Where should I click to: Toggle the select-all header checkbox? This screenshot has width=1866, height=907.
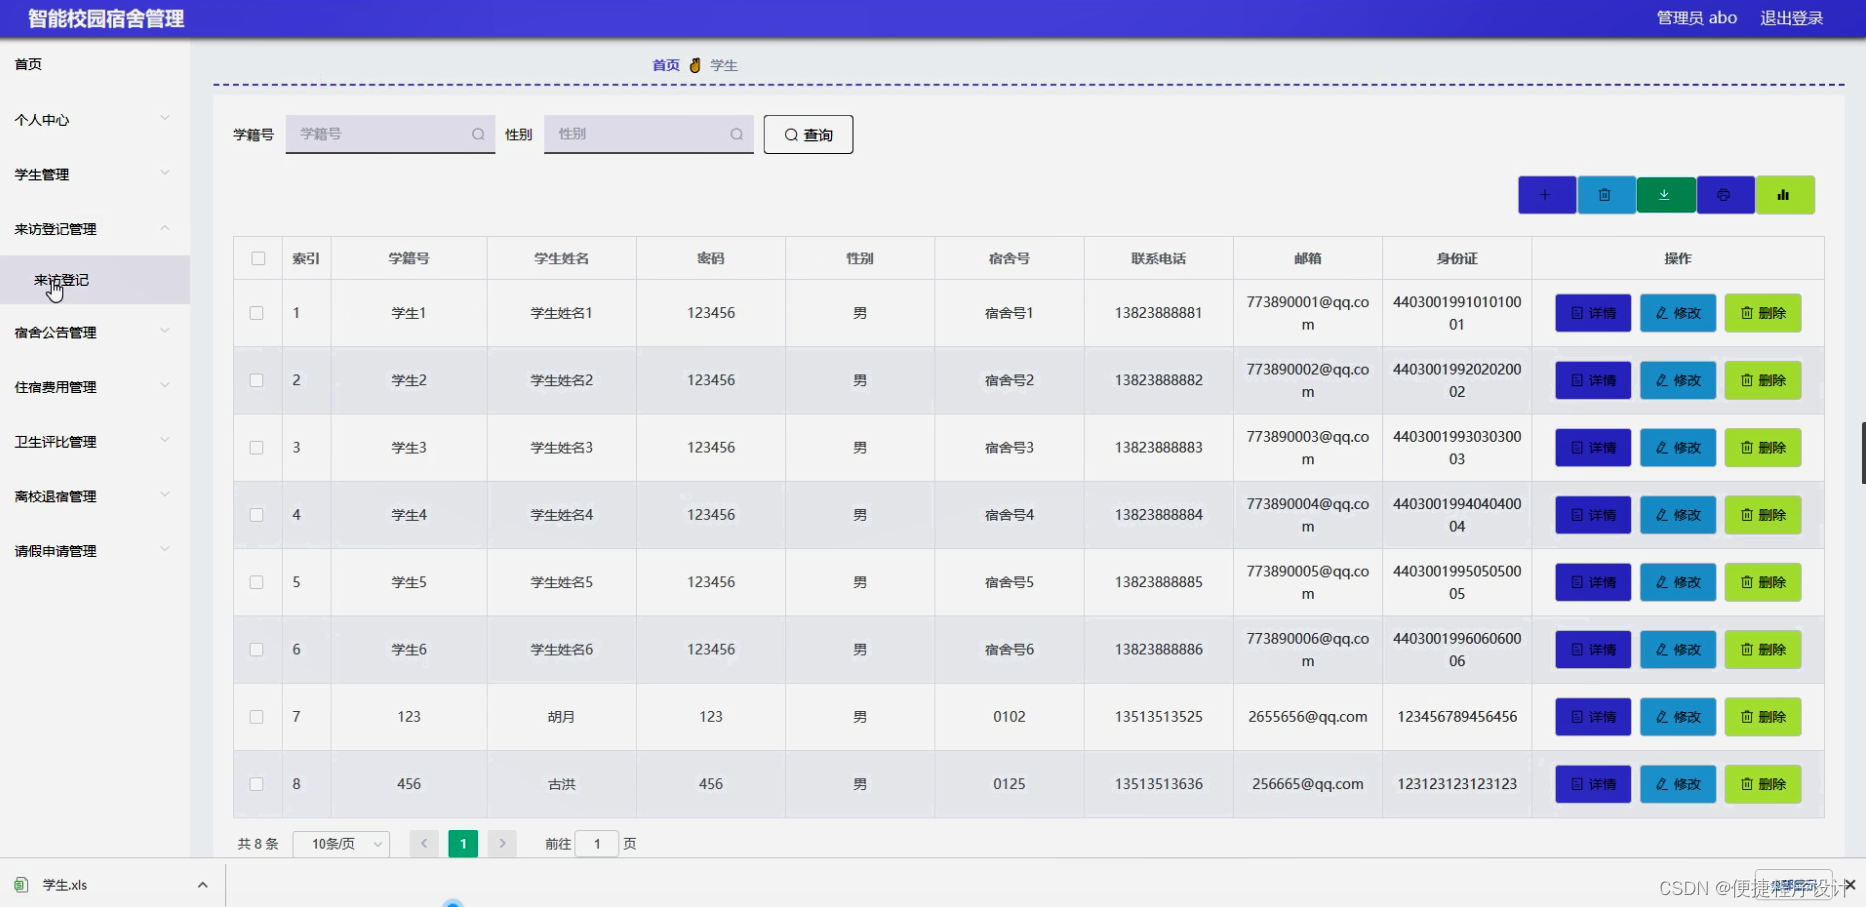pyautogui.click(x=258, y=258)
